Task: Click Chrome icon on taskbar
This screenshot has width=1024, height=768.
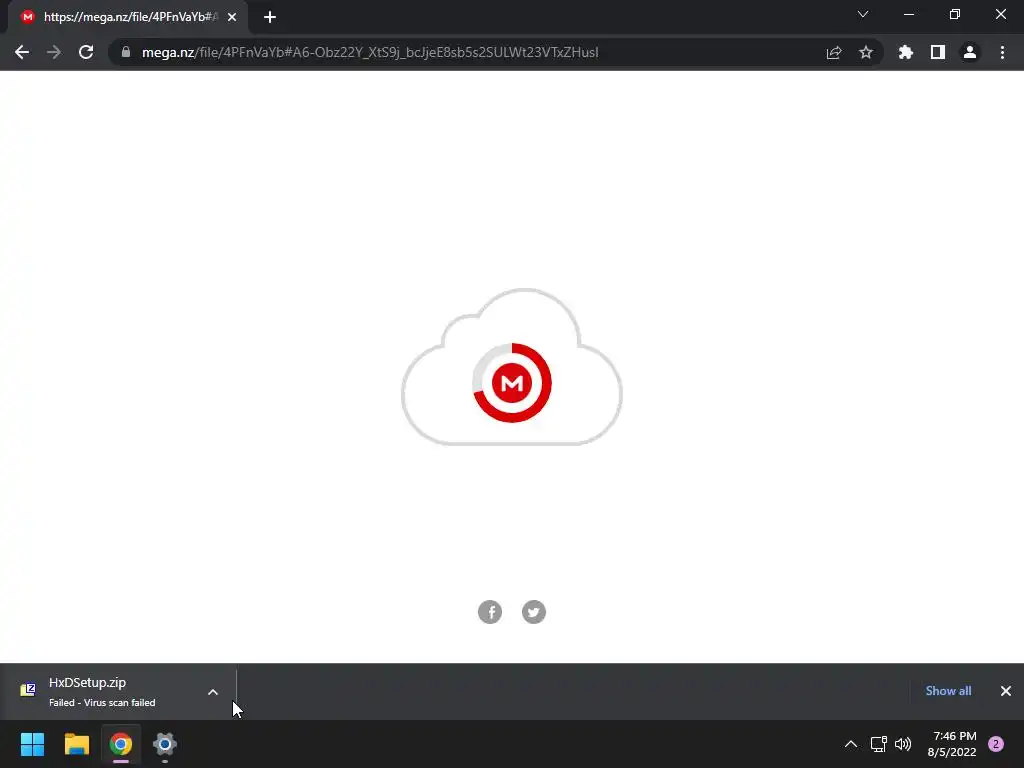Action: click(121, 744)
